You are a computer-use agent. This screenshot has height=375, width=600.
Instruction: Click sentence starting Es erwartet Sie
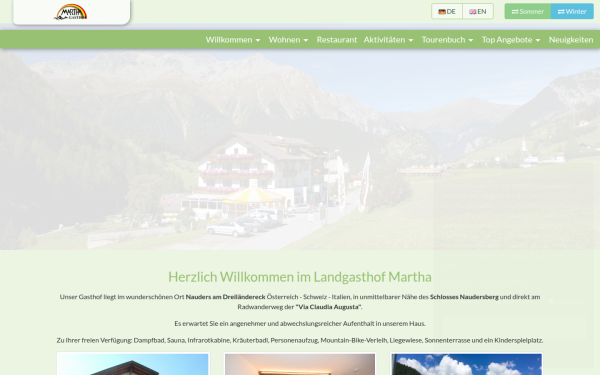coord(300,324)
